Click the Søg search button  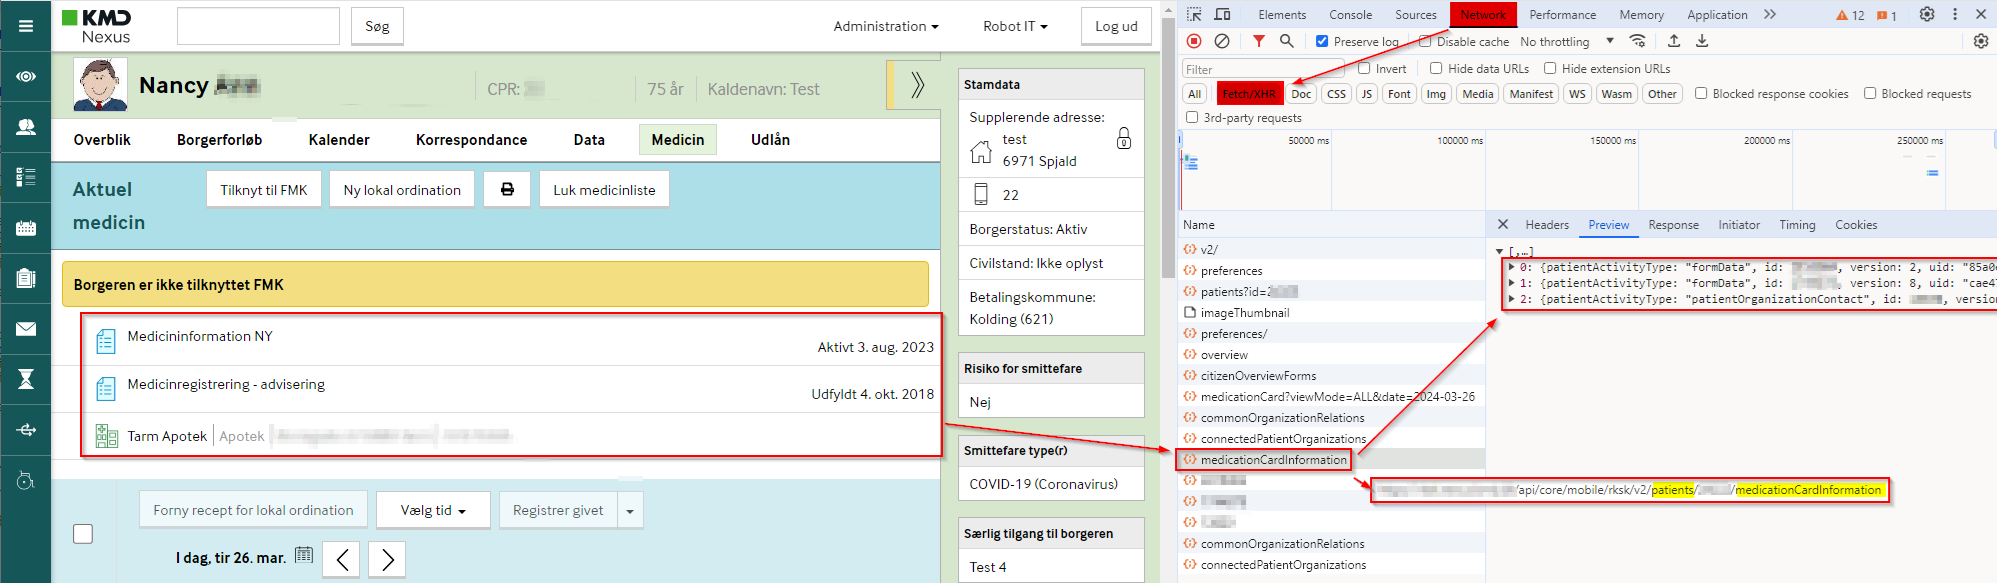click(377, 26)
